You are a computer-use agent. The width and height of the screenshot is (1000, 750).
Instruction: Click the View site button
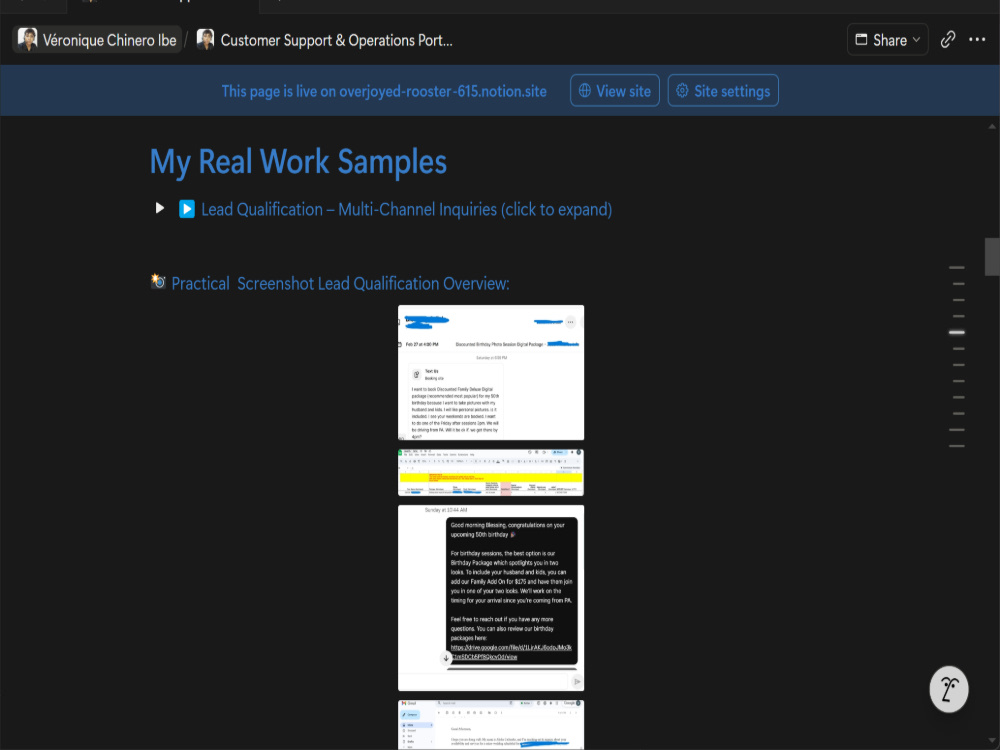(614, 91)
